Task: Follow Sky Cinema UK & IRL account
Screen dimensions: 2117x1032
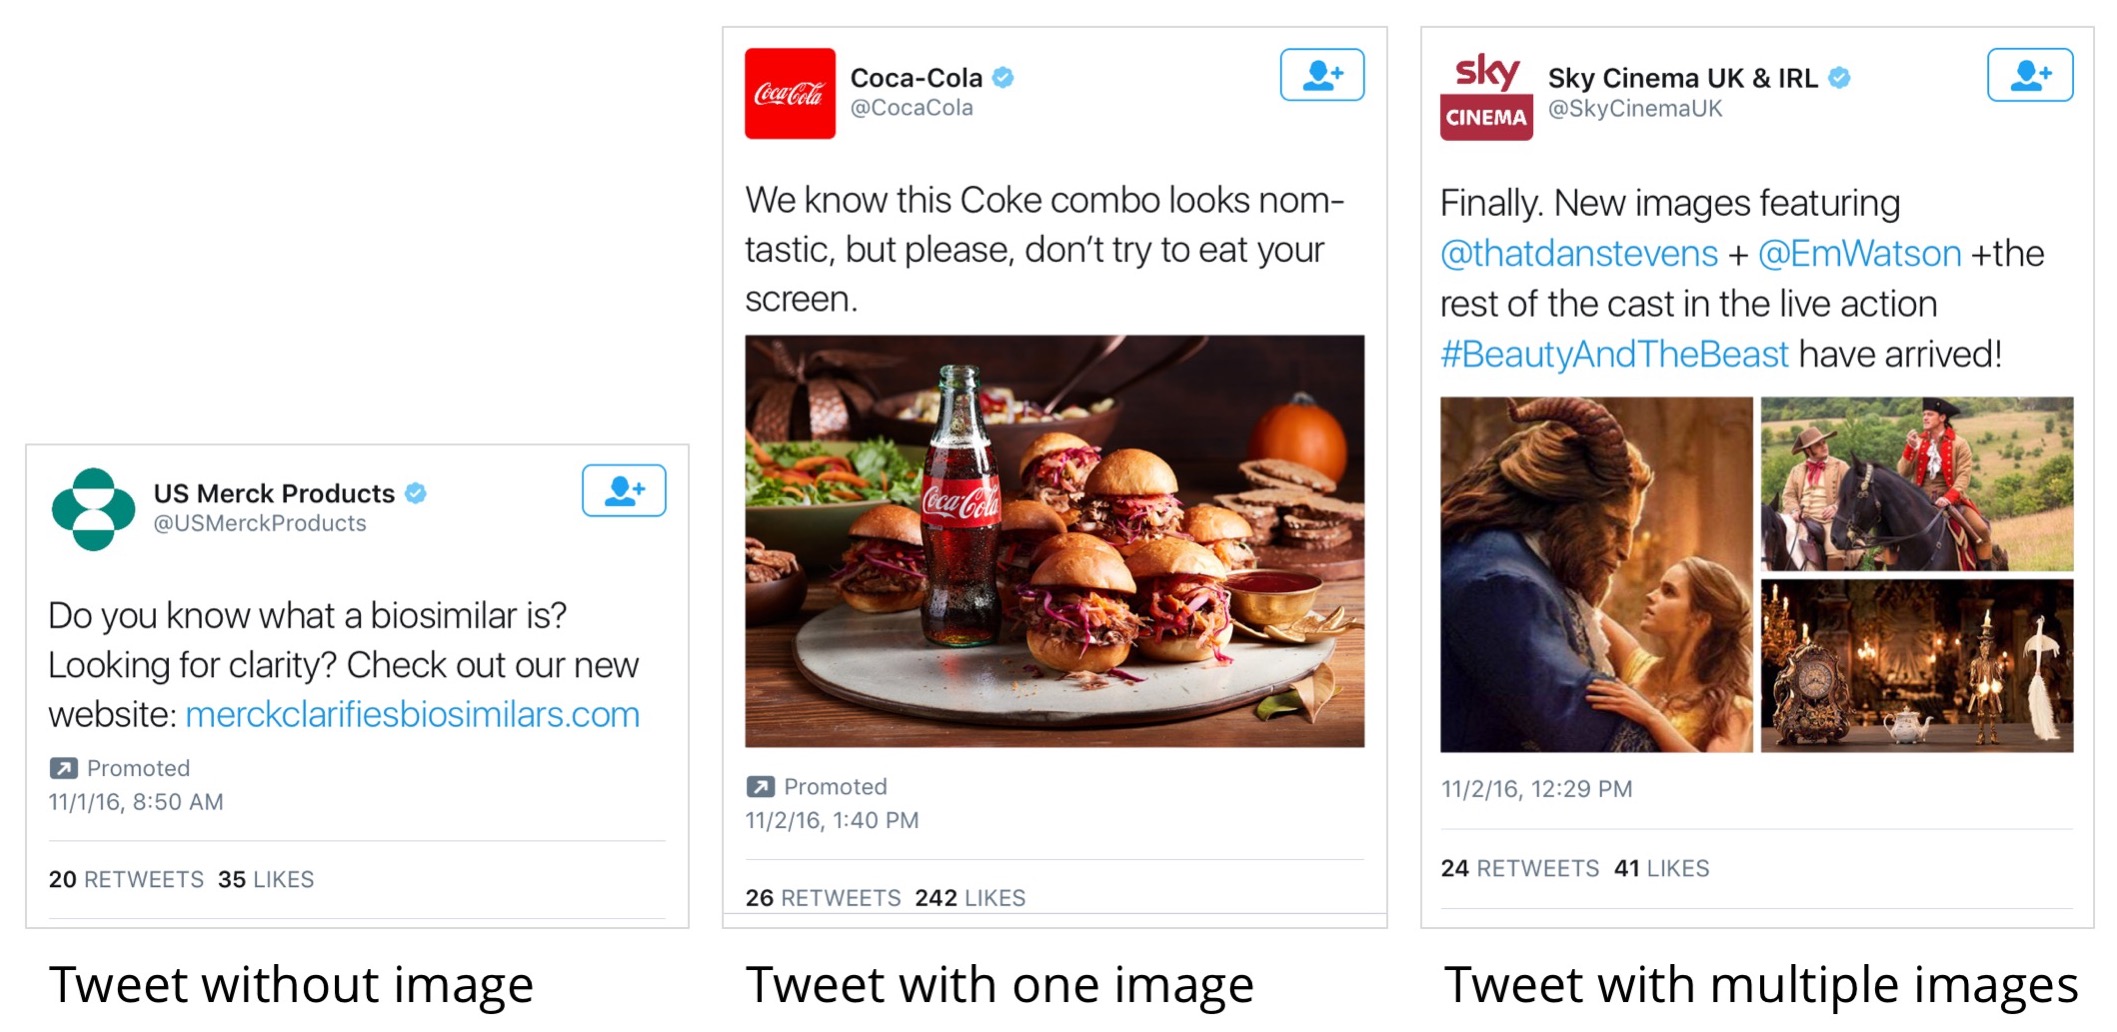Action: click(x=2029, y=75)
